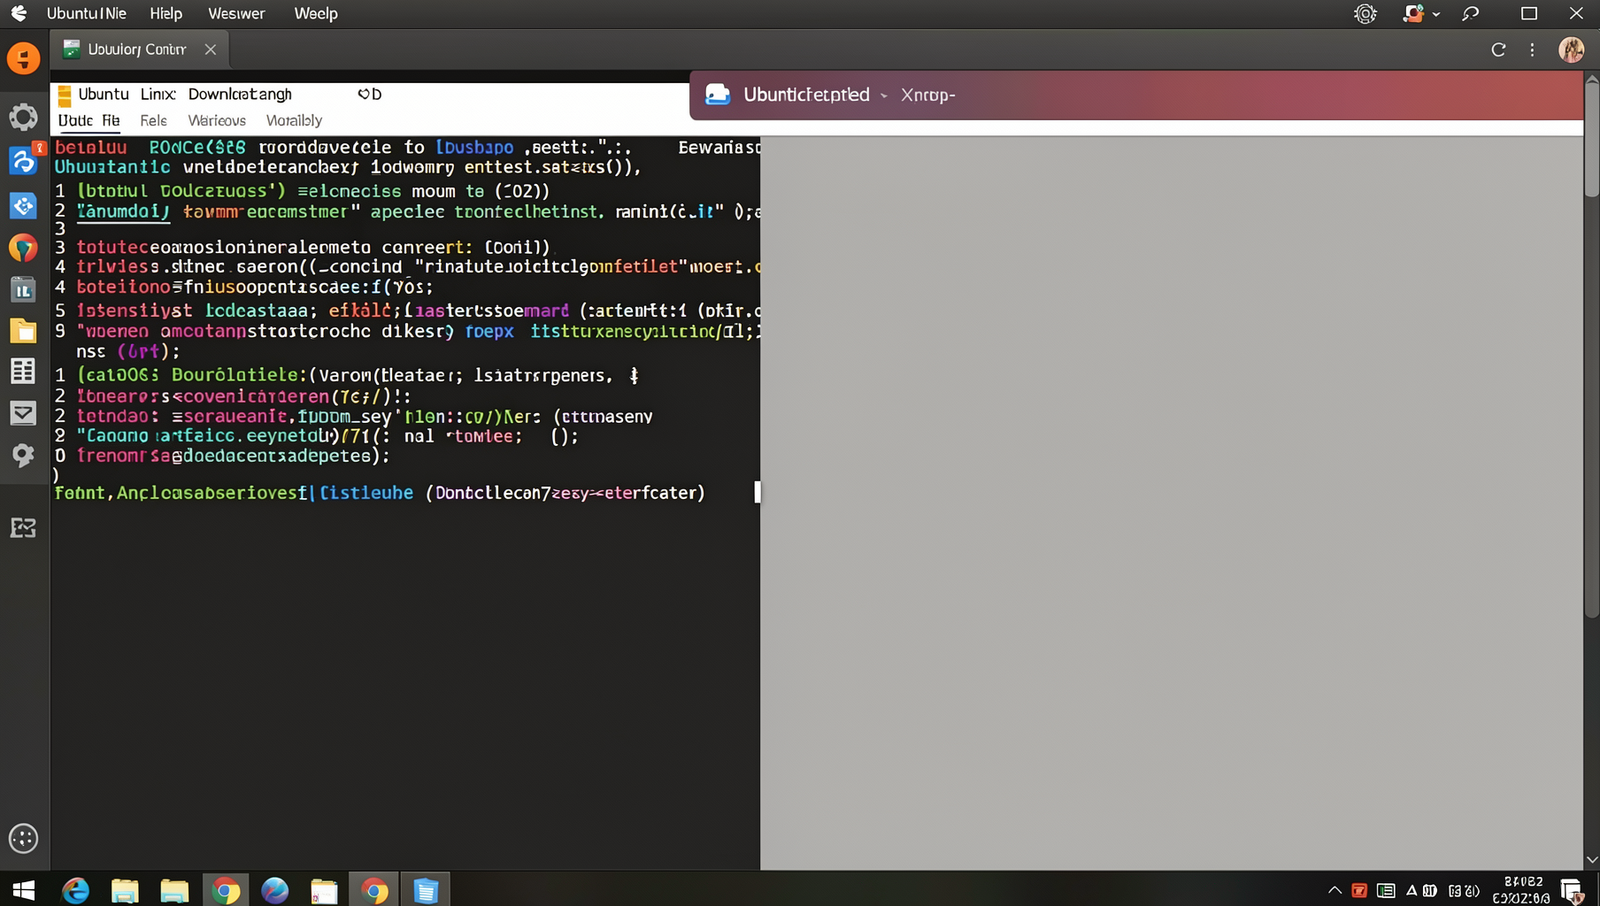
Task: Open the notification center icon
Action: [x=1571, y=890]
